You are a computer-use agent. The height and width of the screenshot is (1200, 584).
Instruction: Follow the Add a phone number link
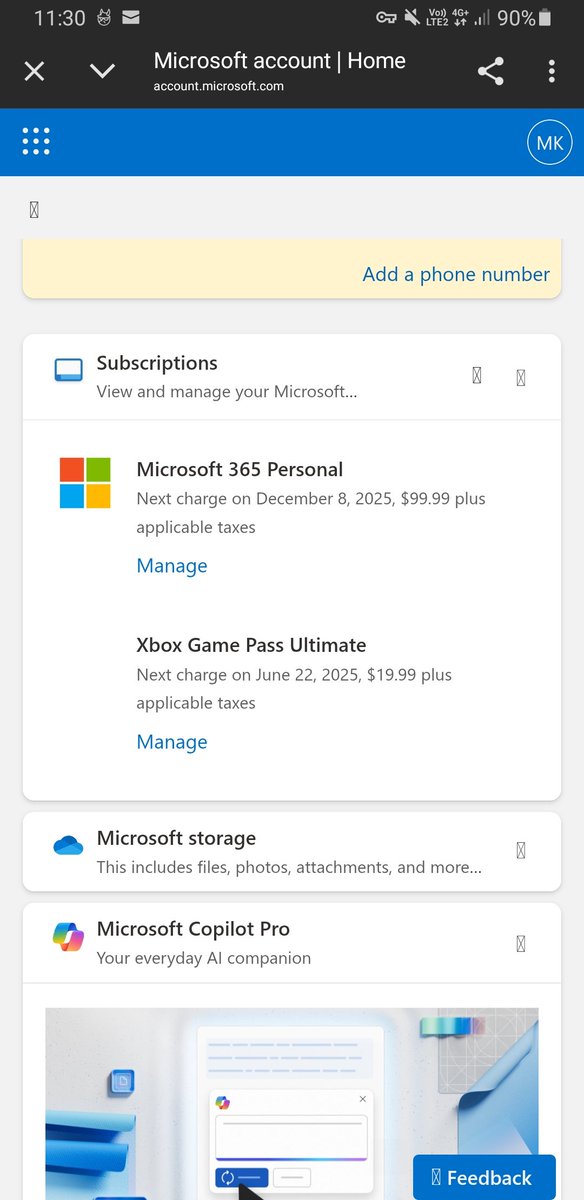(x=456, y=274)
